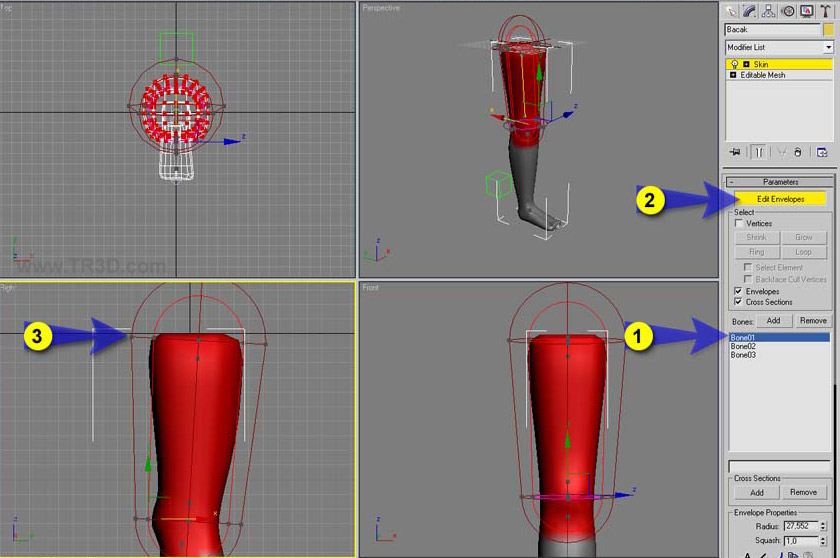Open the Modify command panel tab
Screen dimensions: 840x558
tap(749, 10)
